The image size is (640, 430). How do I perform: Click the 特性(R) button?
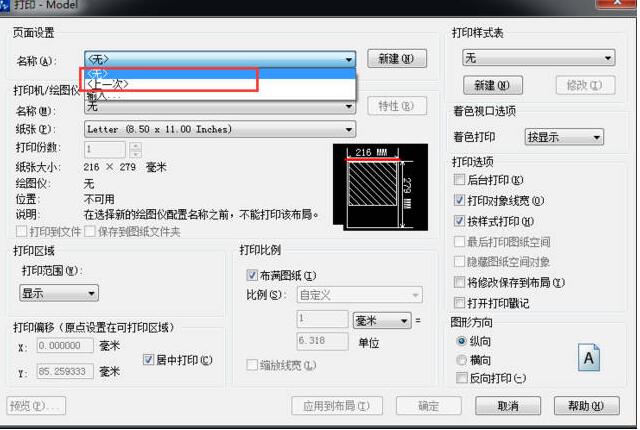point(397,106)
